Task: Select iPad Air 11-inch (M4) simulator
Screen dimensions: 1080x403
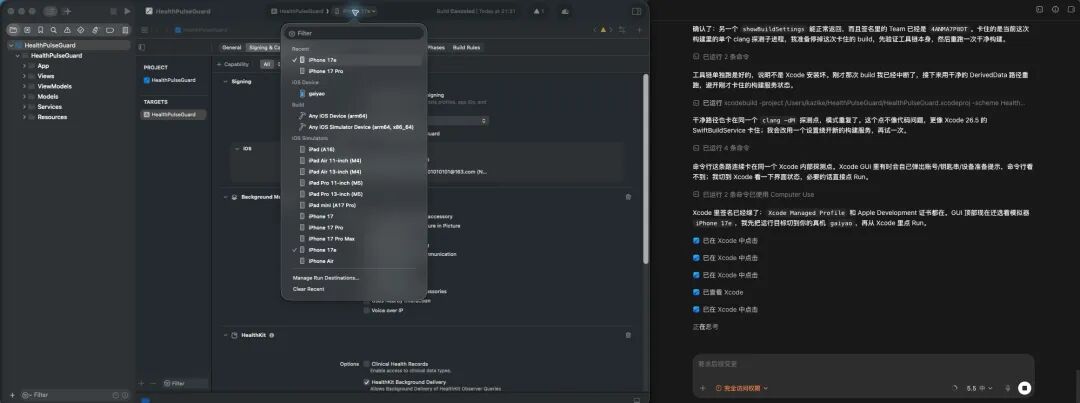Action: click(x=355, y=161)
